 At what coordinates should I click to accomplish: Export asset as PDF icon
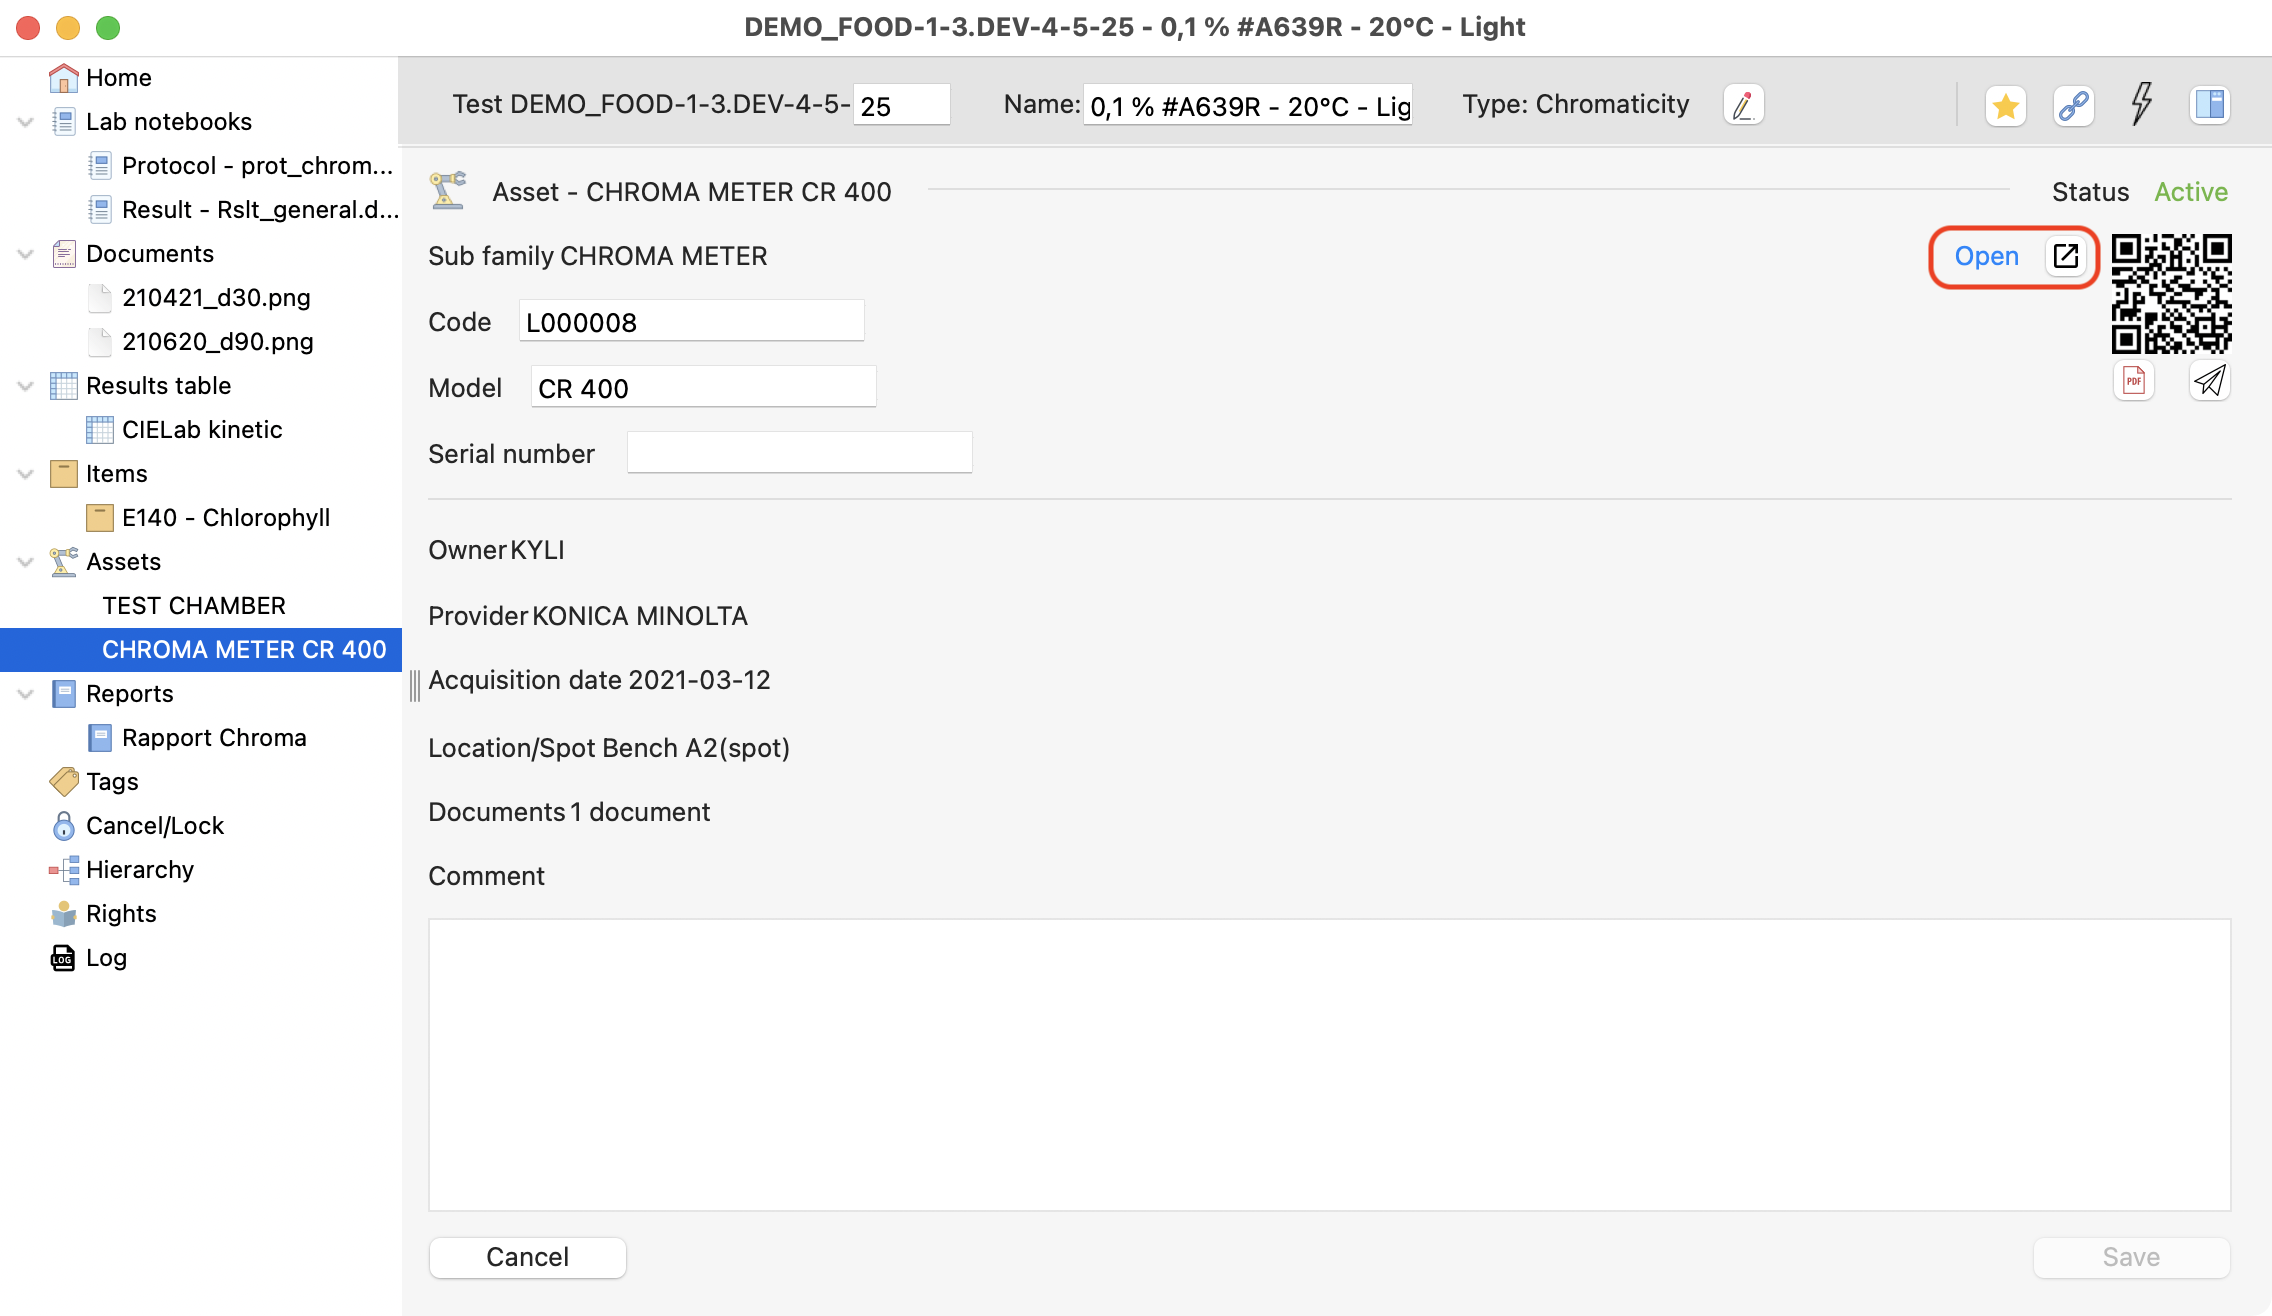coord(2134,381)
